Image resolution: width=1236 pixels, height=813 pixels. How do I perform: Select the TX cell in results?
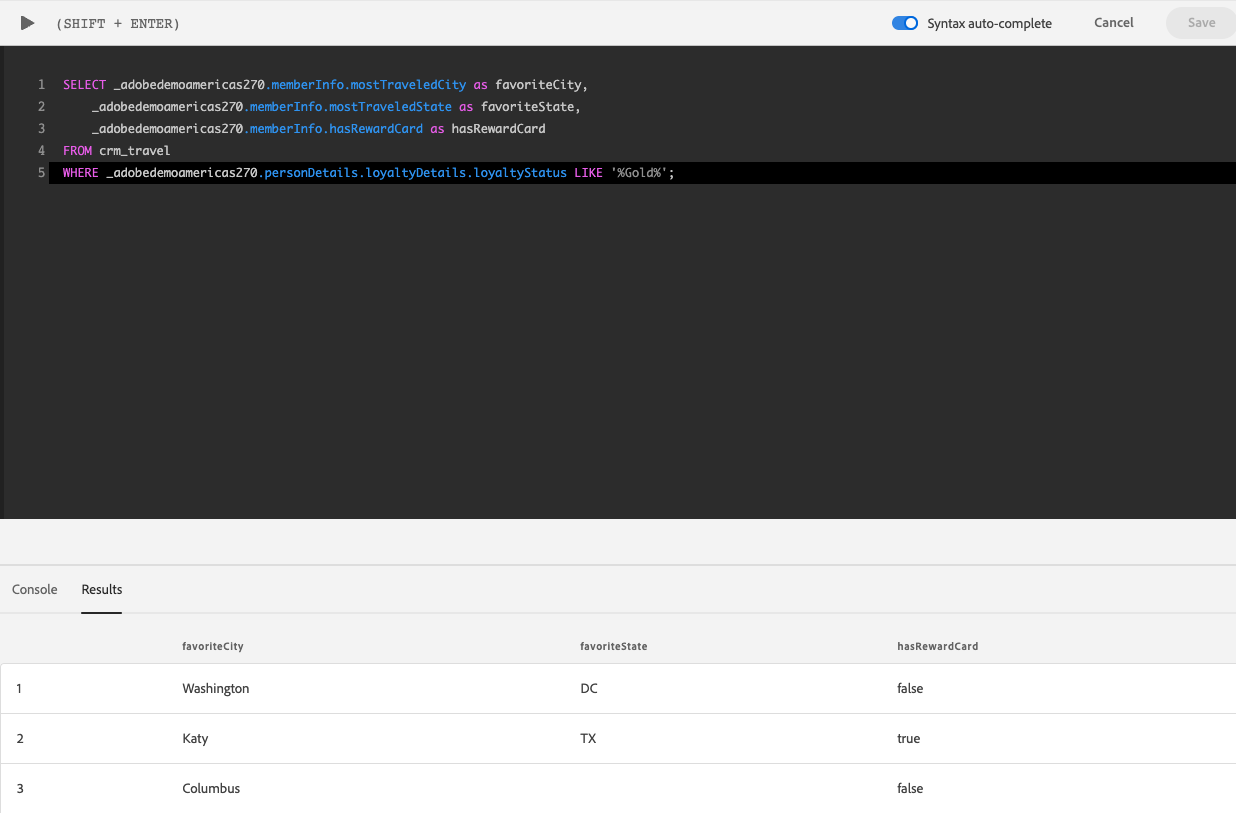tap(588, 738)
